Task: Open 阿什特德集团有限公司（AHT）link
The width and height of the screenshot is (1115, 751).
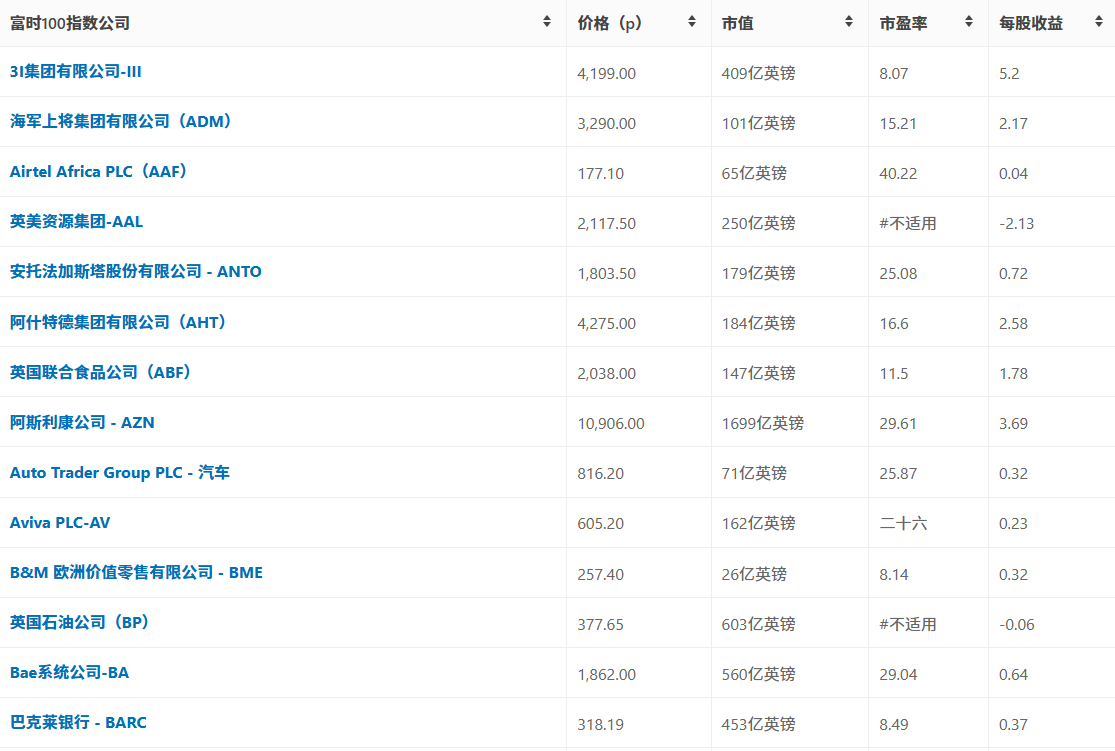Action: (118, 322)
